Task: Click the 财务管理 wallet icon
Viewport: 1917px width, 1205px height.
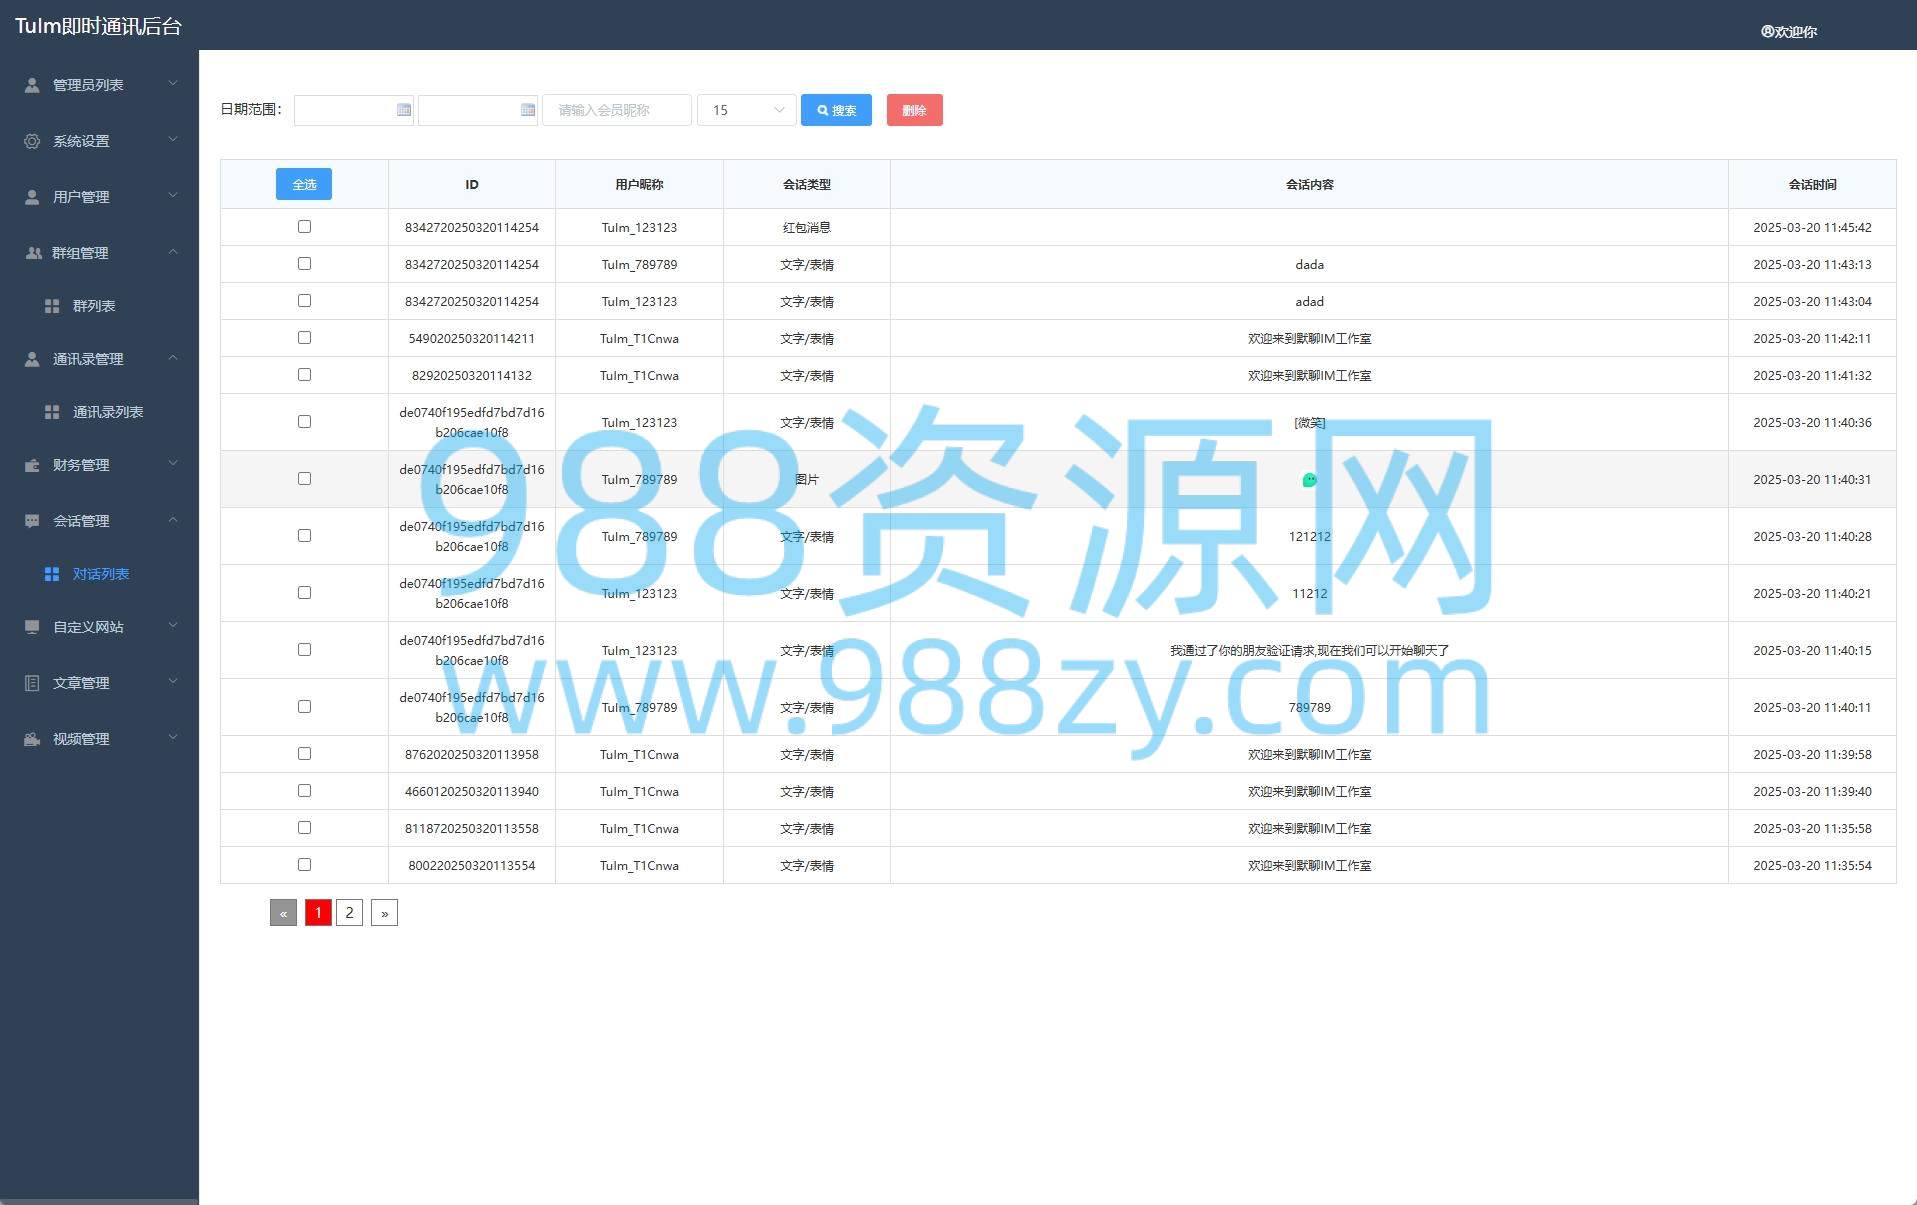Action: (x=32, y=465)
